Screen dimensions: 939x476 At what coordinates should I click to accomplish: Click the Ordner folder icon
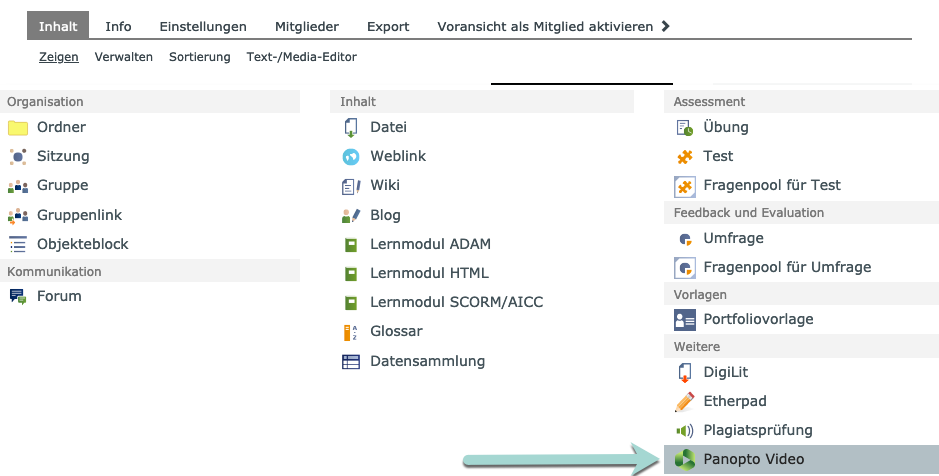(18, 128)
